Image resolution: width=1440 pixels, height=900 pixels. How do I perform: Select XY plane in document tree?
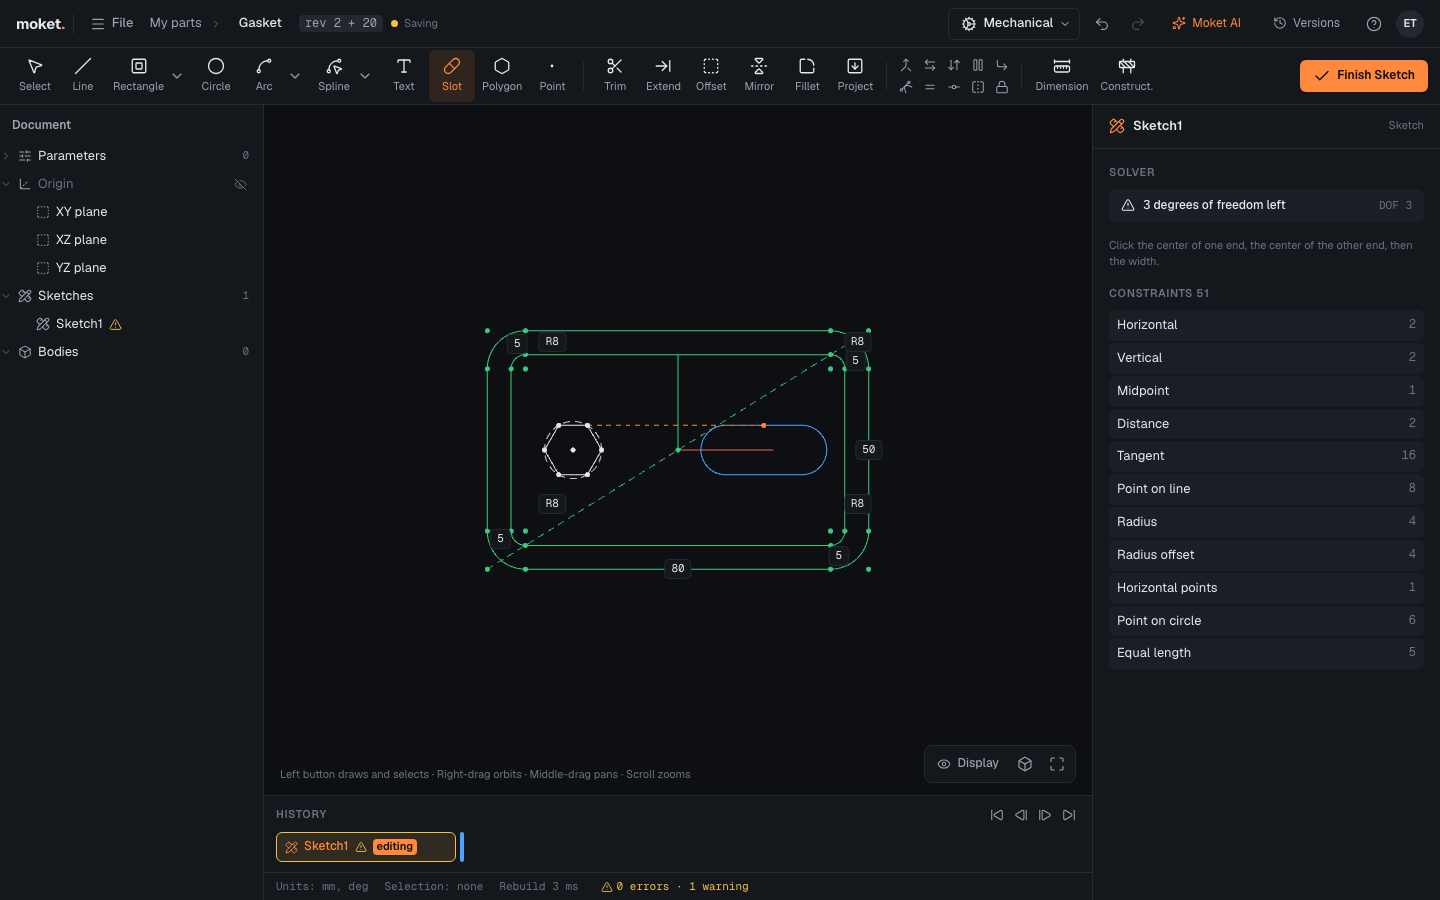(x=81, y=212)
